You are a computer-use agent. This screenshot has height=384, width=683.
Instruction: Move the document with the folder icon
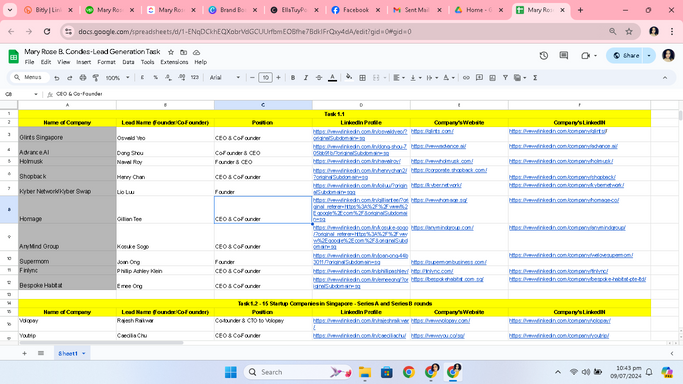pos(183,52)
